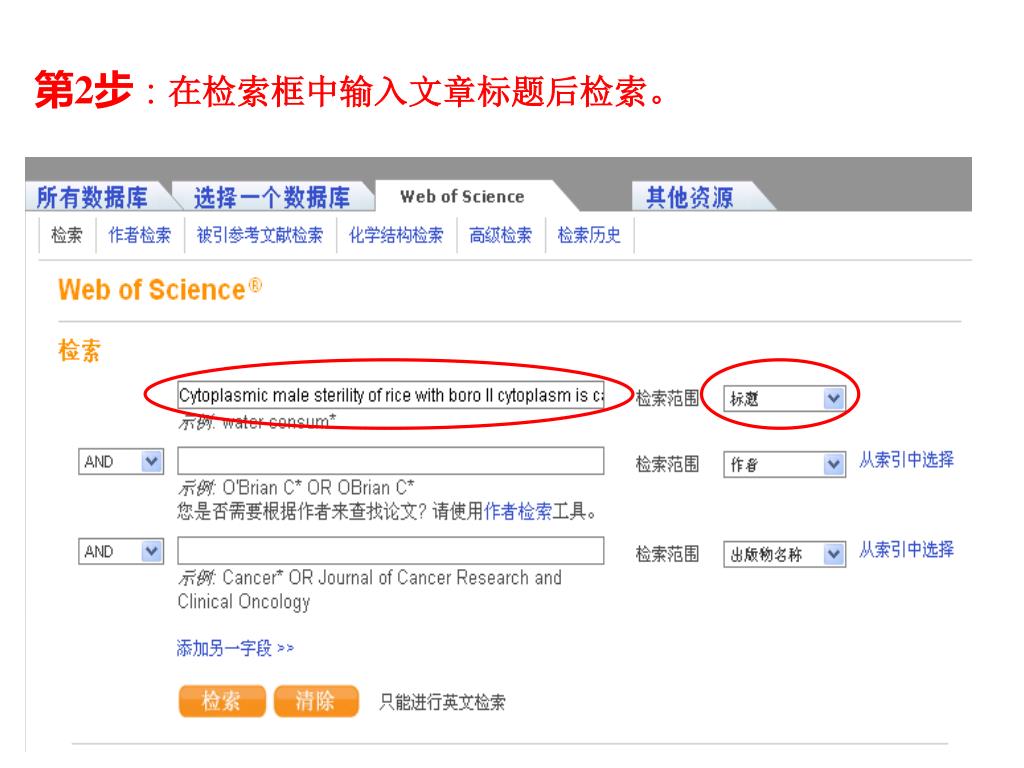Image resolution: width=1024 pixels, height=768 pixels.
Task: Open the first AND operator dropdown
Action: (121, 462)
